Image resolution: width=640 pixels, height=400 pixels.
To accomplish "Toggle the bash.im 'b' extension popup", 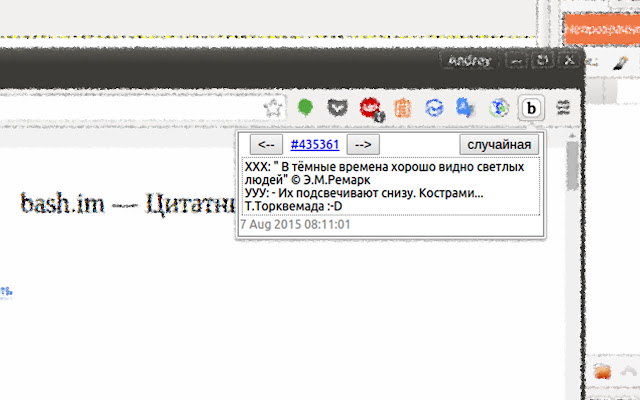I will (x=531, y=108).
